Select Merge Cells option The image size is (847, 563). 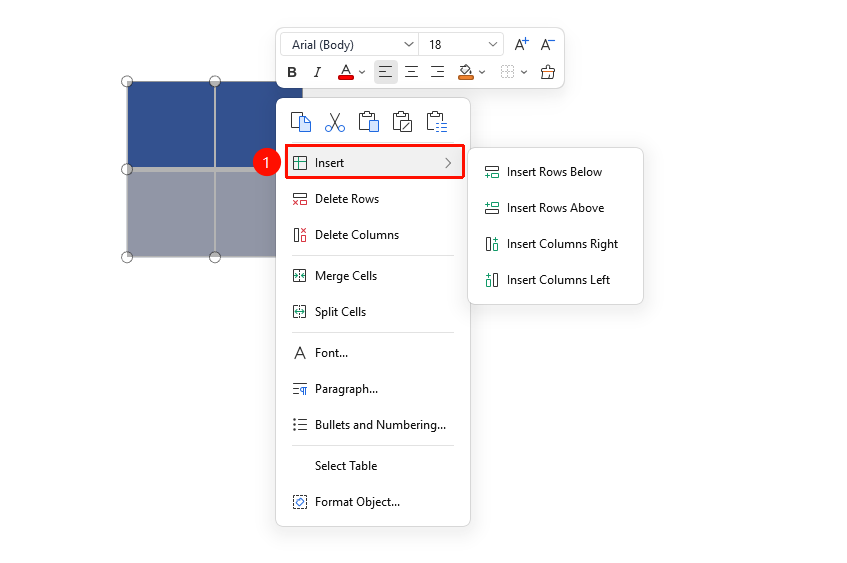373,276
